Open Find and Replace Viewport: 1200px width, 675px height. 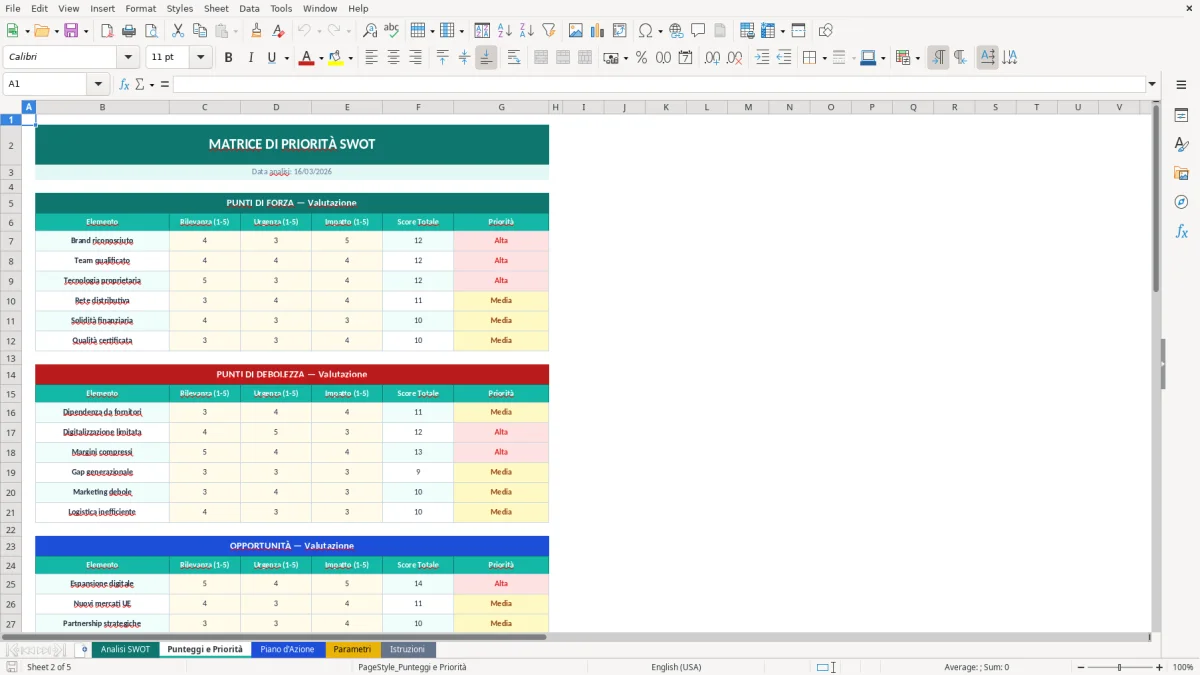point(370,31)
